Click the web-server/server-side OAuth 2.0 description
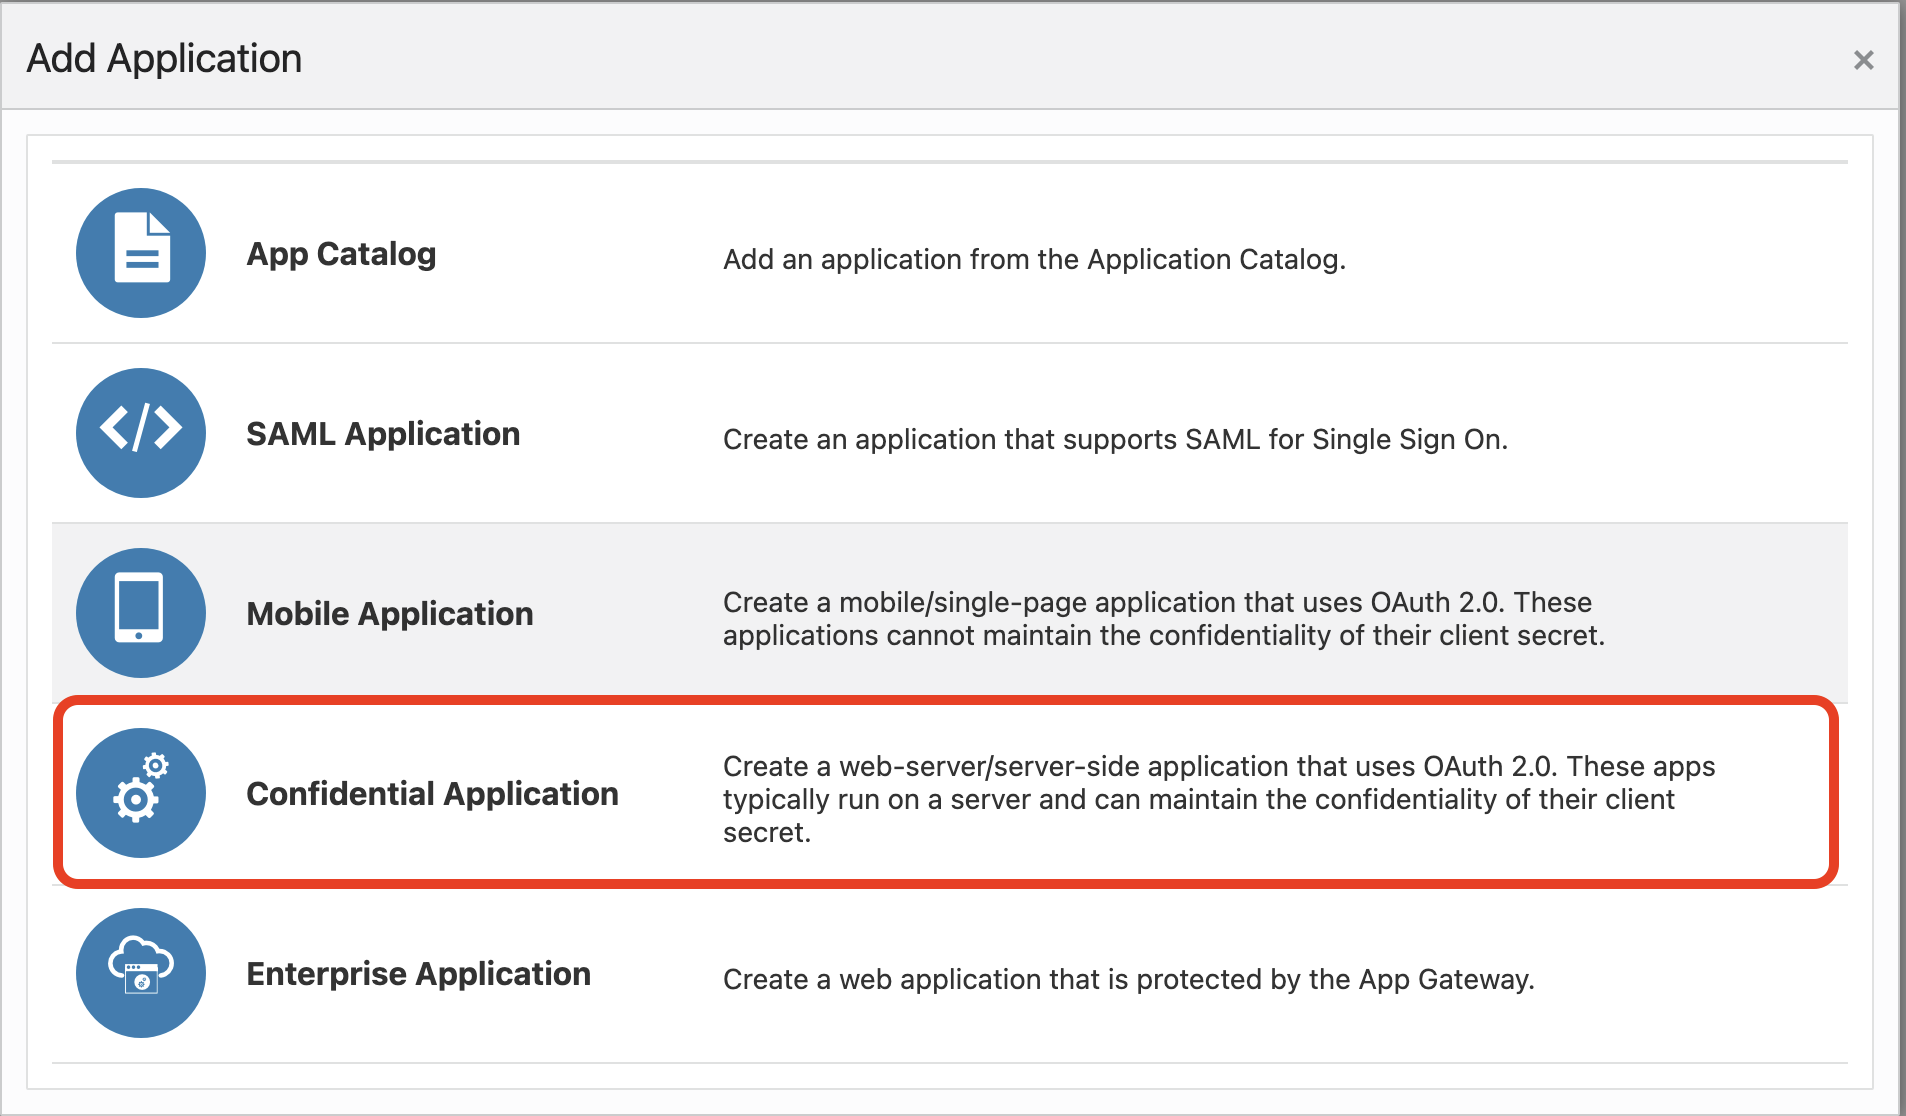The image size is (1906, 1116). coord(1218,799)
